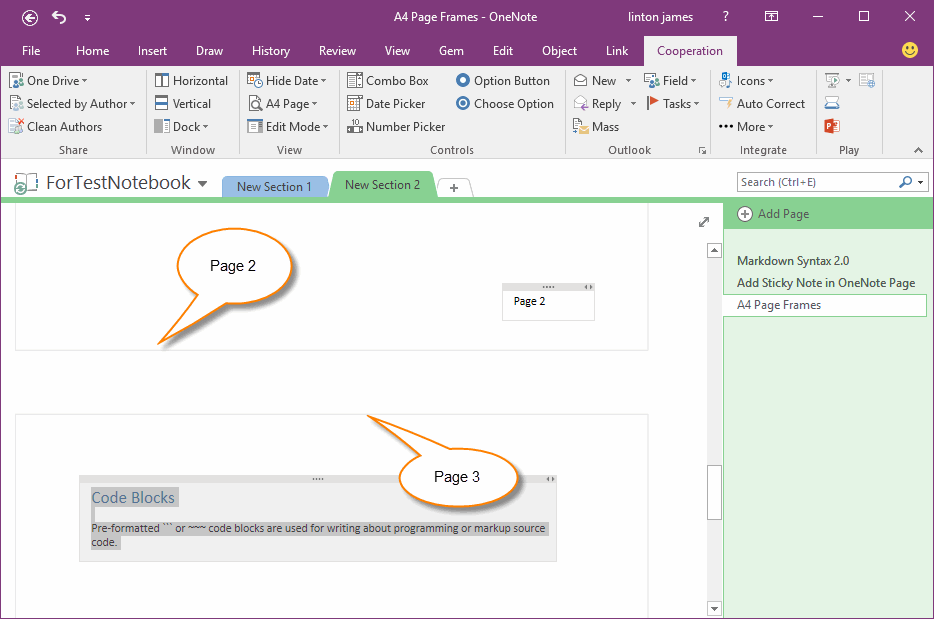Click the vertical scrollbar down arrow
Image resolution: width=934 pixels, height=619 pixels.
pos(714,609)
